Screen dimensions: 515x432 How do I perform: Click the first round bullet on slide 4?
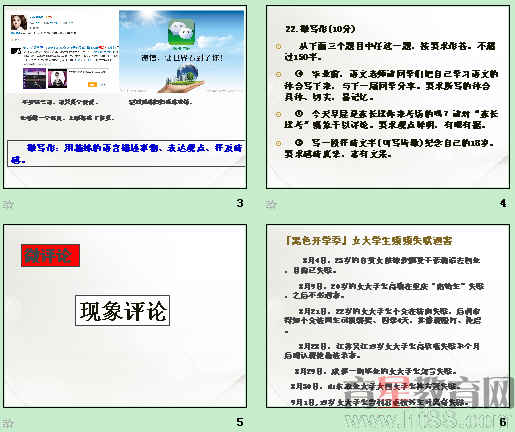(278, 46)
